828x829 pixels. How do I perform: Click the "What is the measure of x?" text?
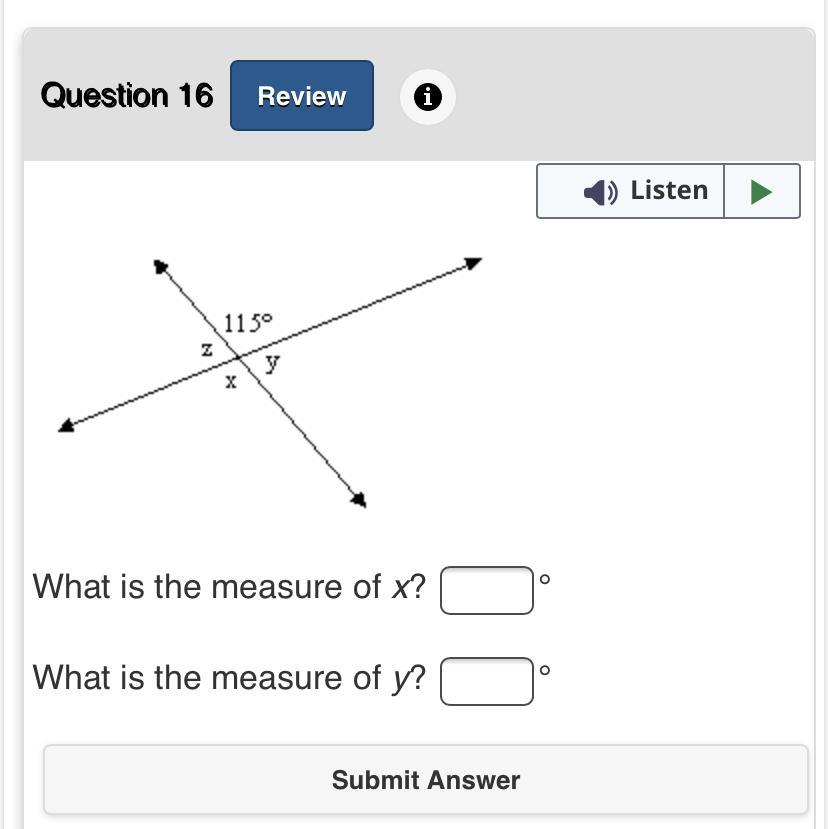click(229, 587)
